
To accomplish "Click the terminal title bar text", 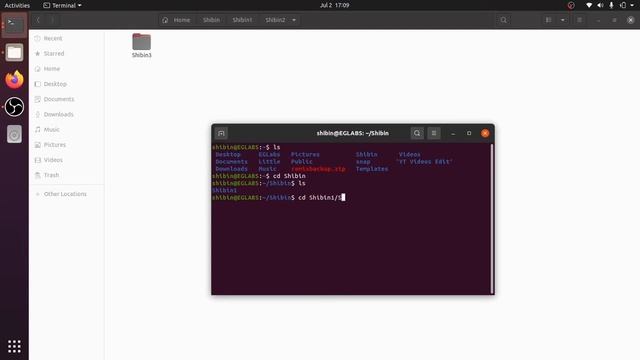I will (353, 133).
